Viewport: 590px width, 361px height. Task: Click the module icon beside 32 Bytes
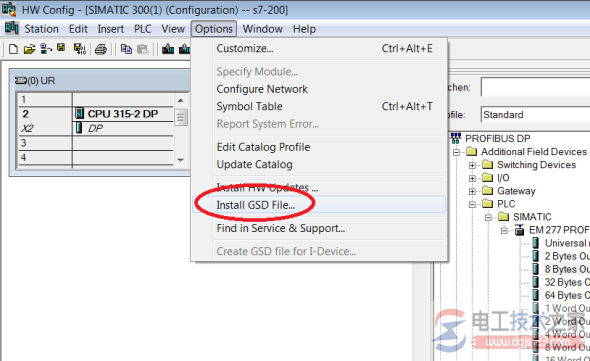point(535,282)
